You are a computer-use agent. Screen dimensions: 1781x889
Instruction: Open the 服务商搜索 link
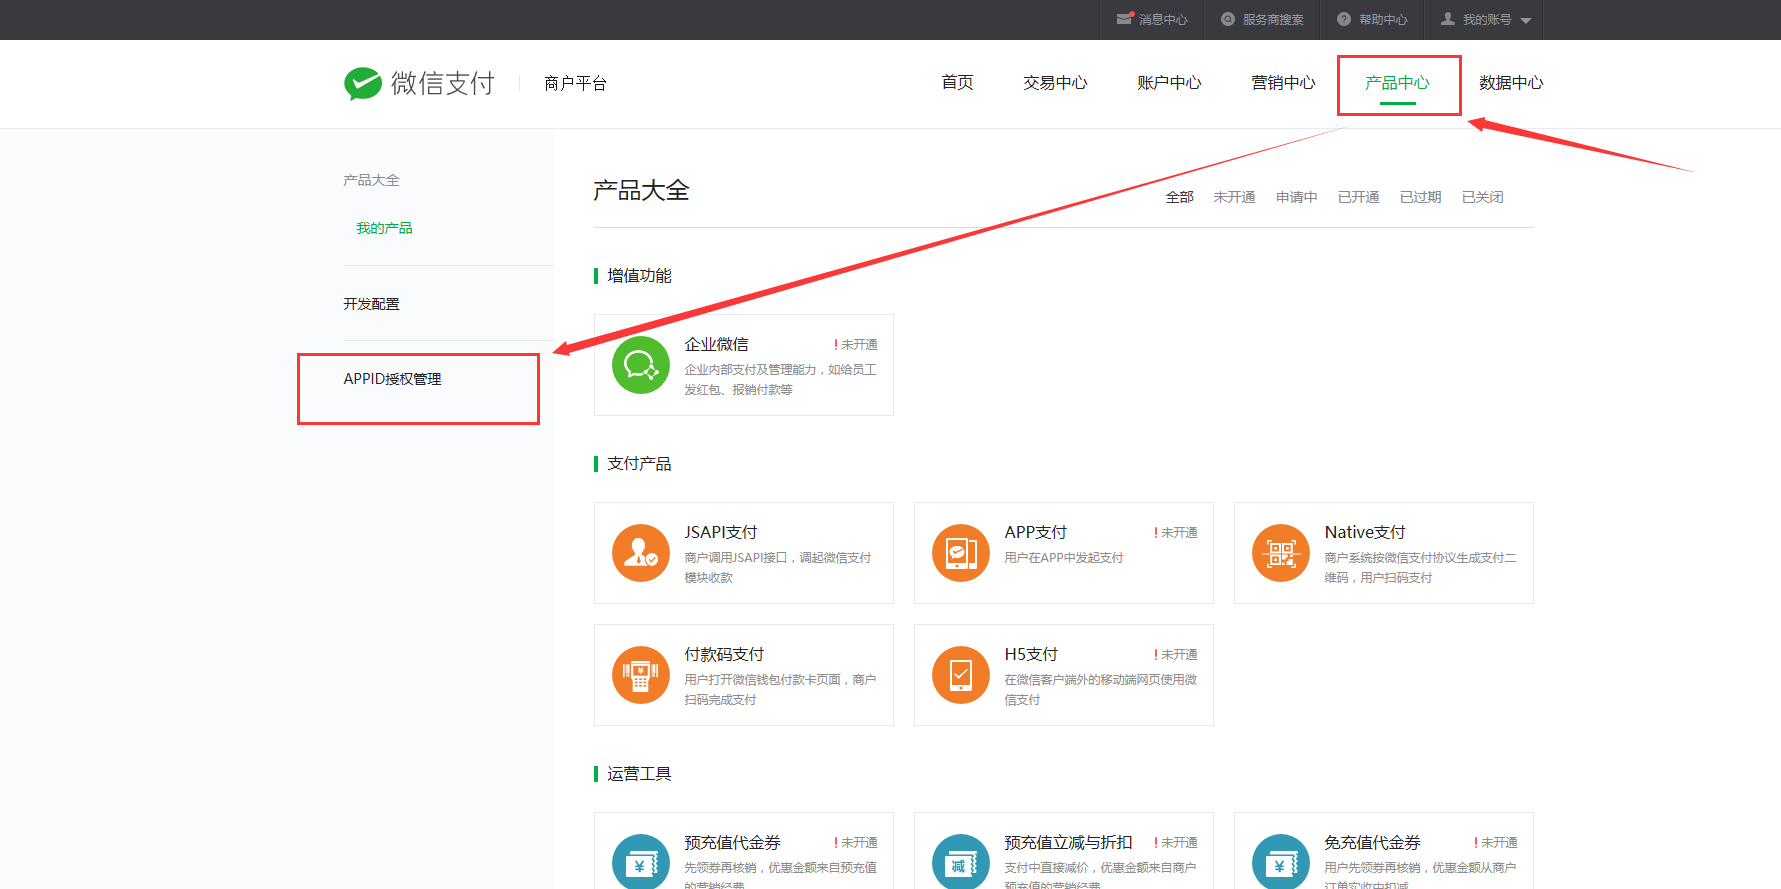(x=1273, y=20)
